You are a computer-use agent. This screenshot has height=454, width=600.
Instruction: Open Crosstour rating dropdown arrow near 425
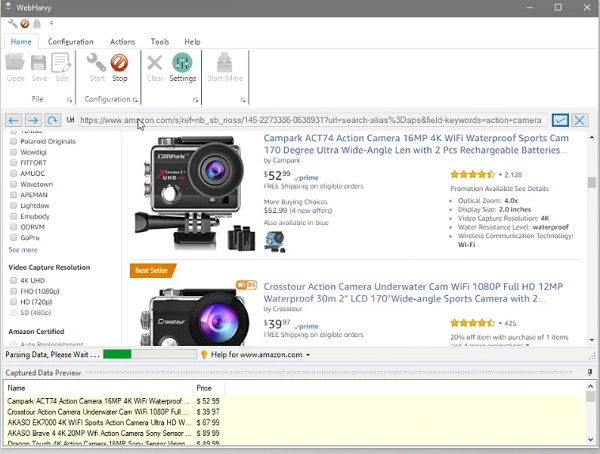tap(500, 323)
